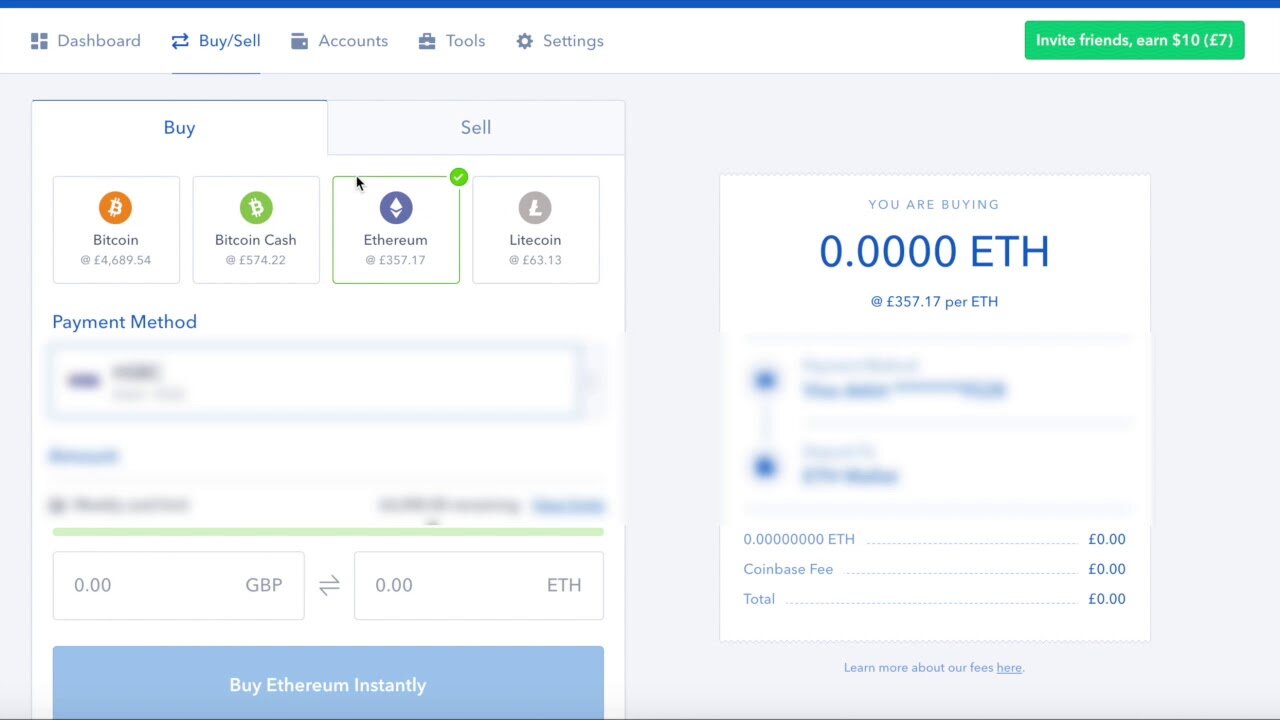The width and height of the screenshot is (1280, 720).
Task: Click the orange Bitcoin logo
Action: click(x=116, y=208)
